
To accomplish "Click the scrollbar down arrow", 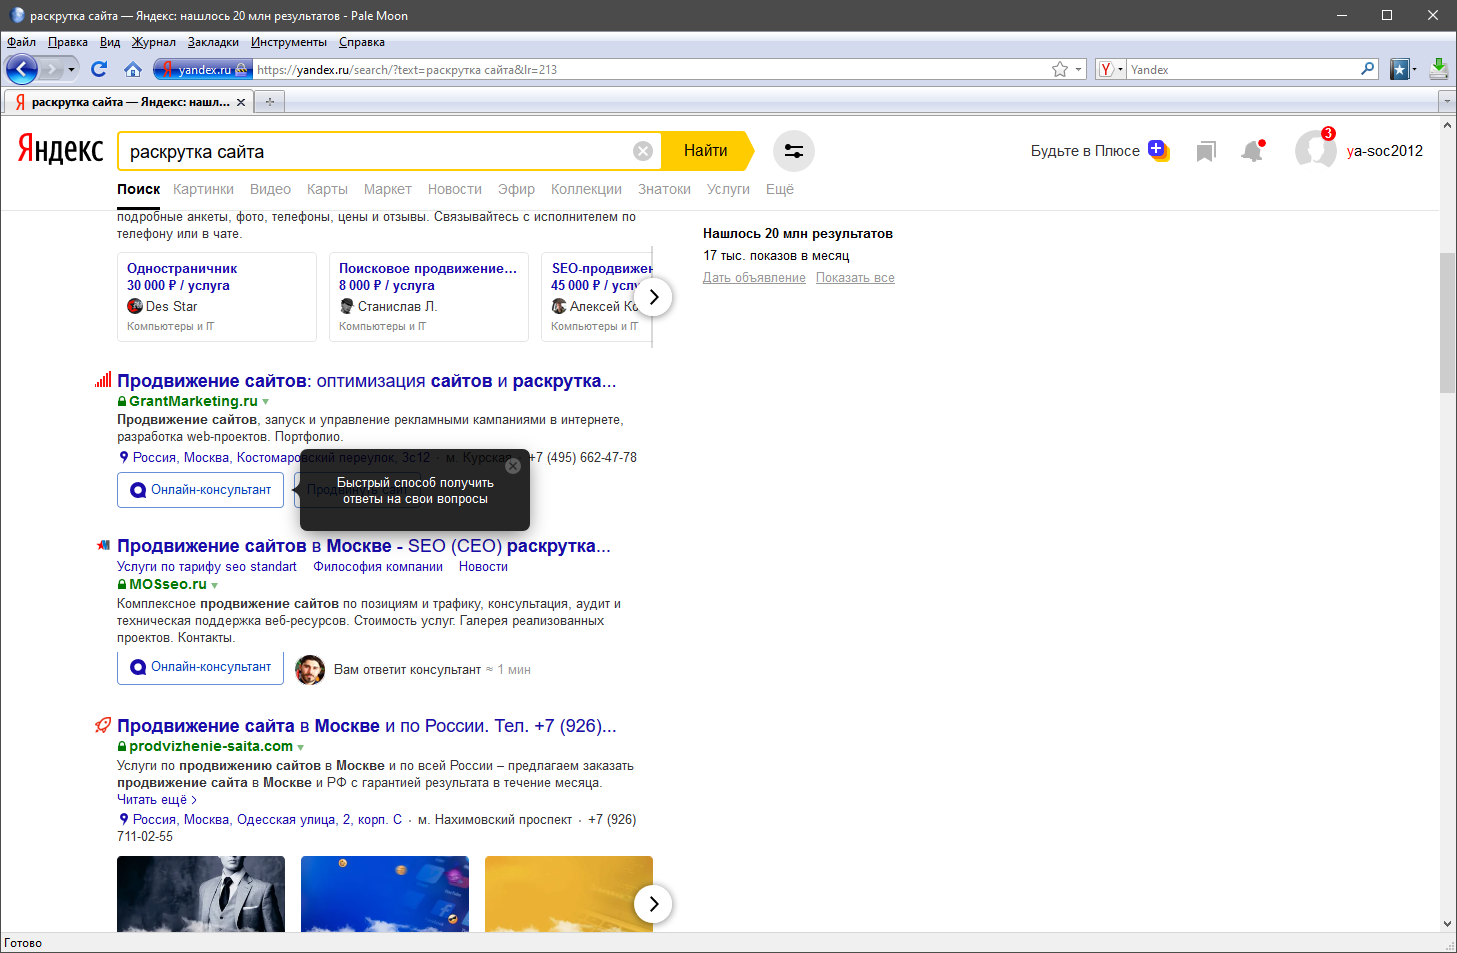I will [1447, 924].
